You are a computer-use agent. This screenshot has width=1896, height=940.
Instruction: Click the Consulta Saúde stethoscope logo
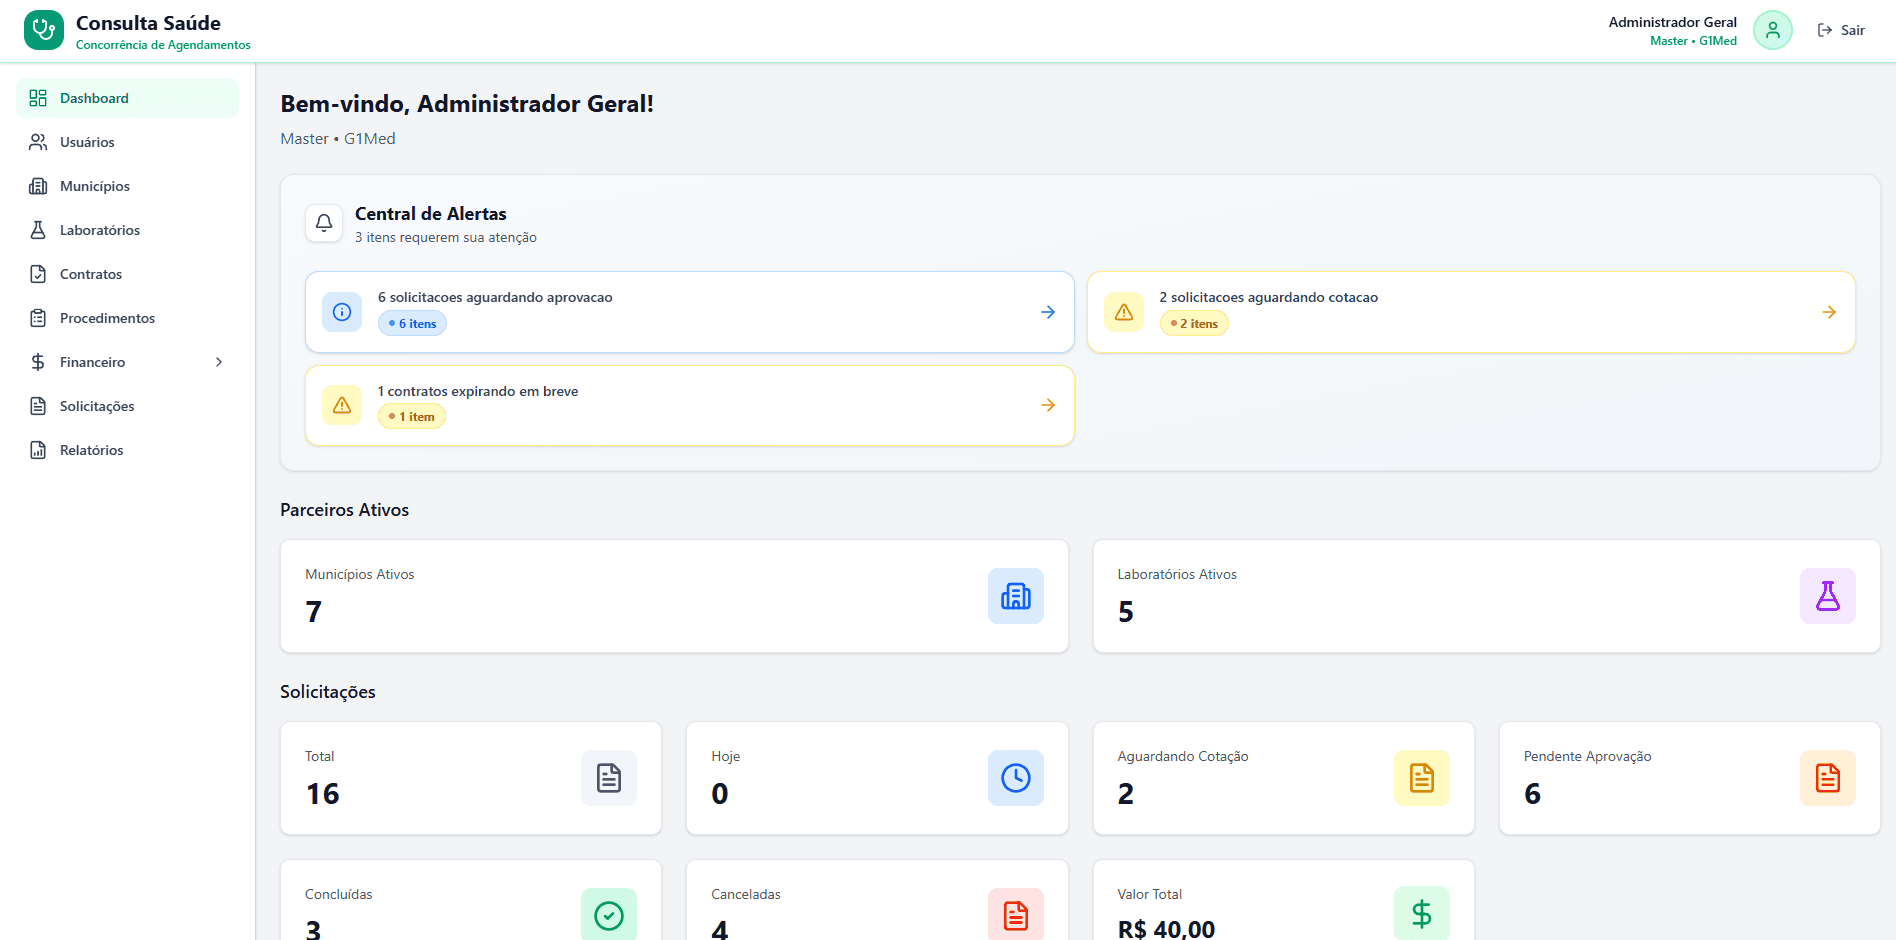click(x=44, y=30)
